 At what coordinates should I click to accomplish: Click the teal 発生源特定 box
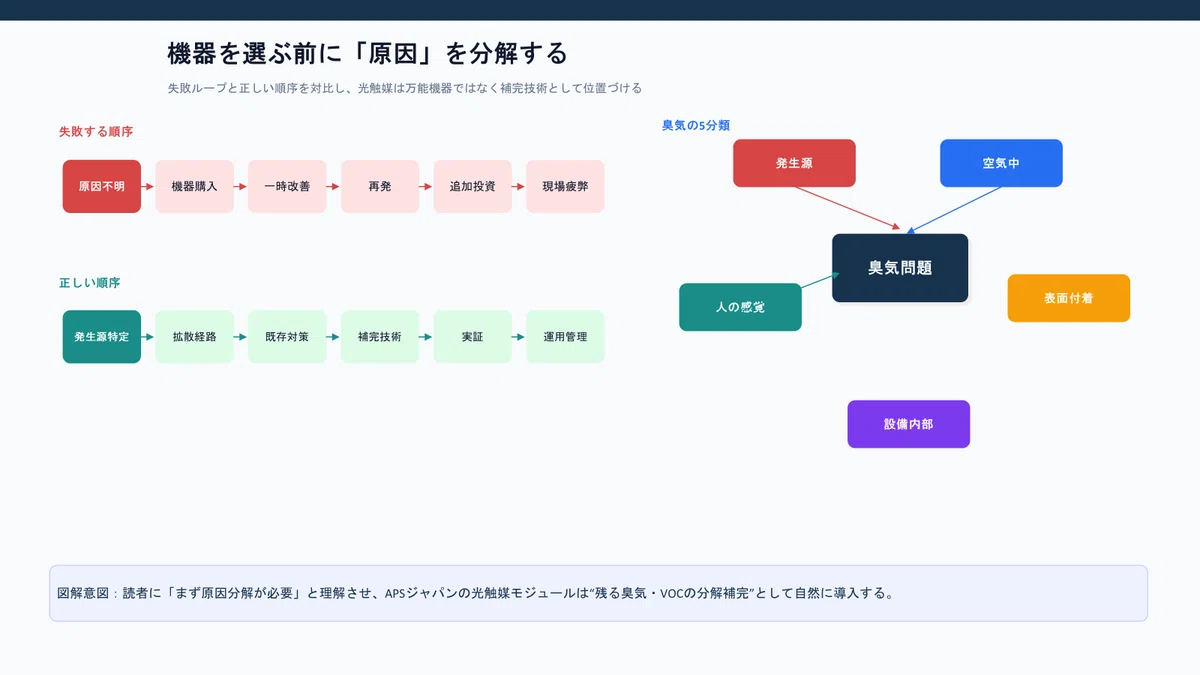click(x=102, y=337)
